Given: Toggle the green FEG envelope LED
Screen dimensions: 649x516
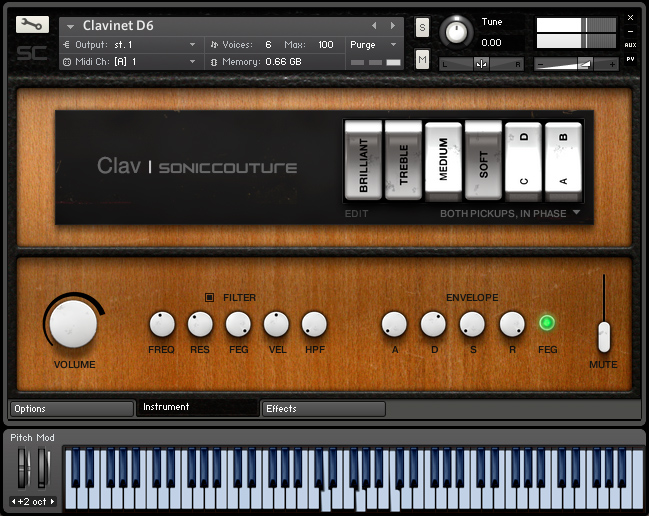Looking at the screenshot, I should click(x=547, y=323).
